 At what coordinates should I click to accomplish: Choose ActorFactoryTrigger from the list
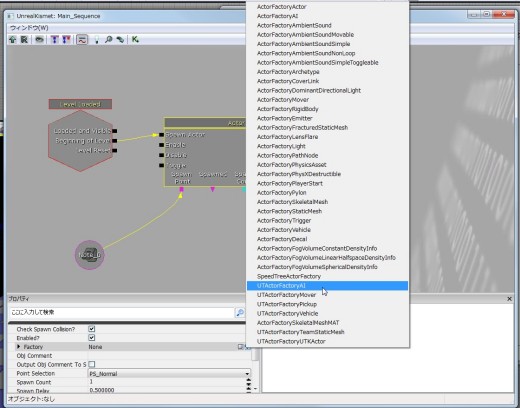[x=327, y=221]
